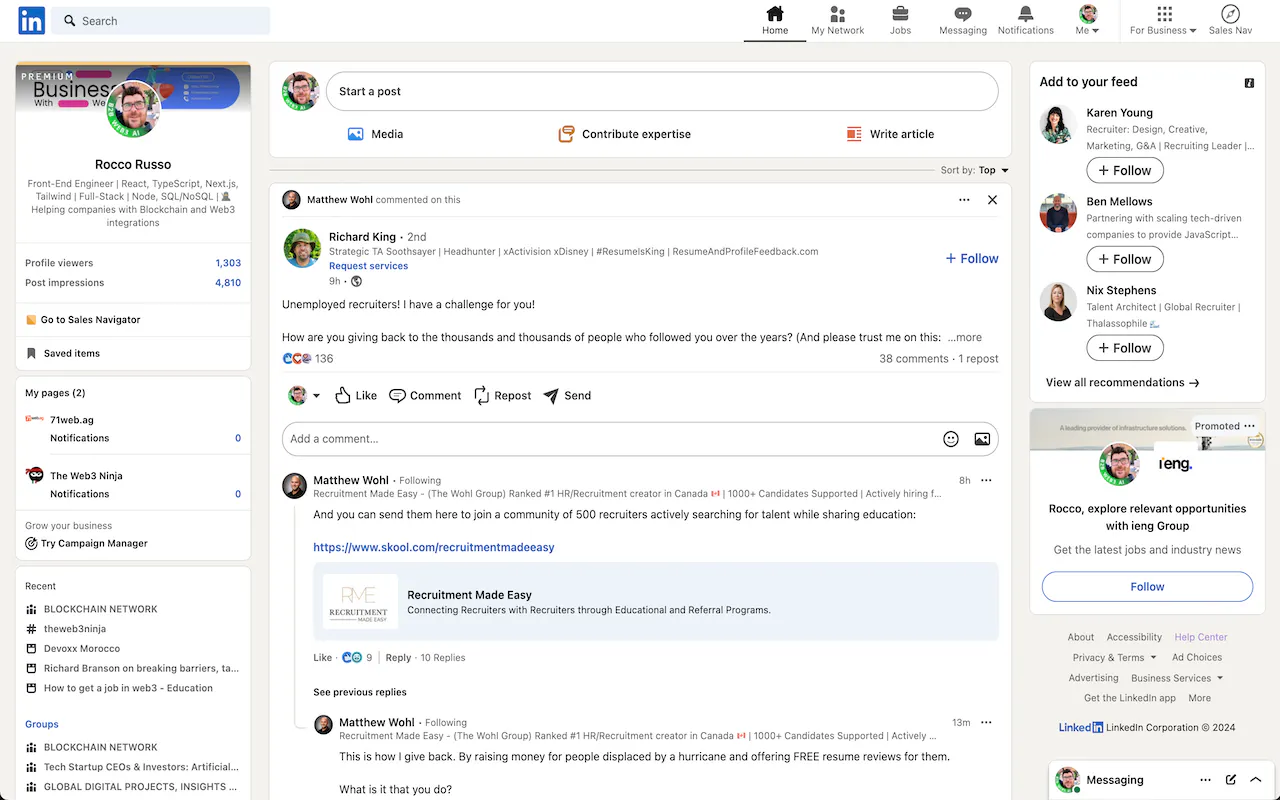The height and width of the screenshot is (800, 1280).
Task: Open the 38 comments link
Action: tap(914, 359)
